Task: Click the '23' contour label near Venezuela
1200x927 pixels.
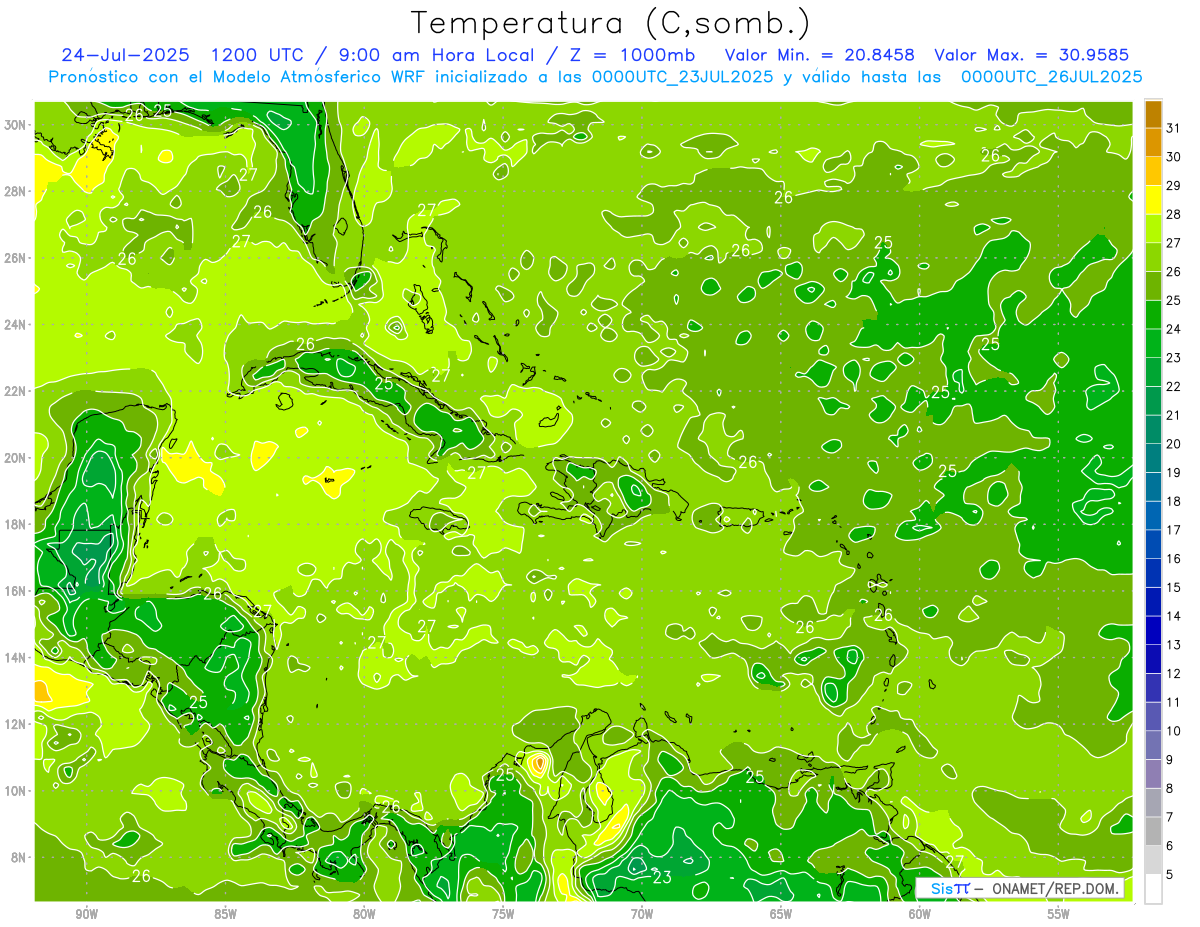Action: coord(662,877)
